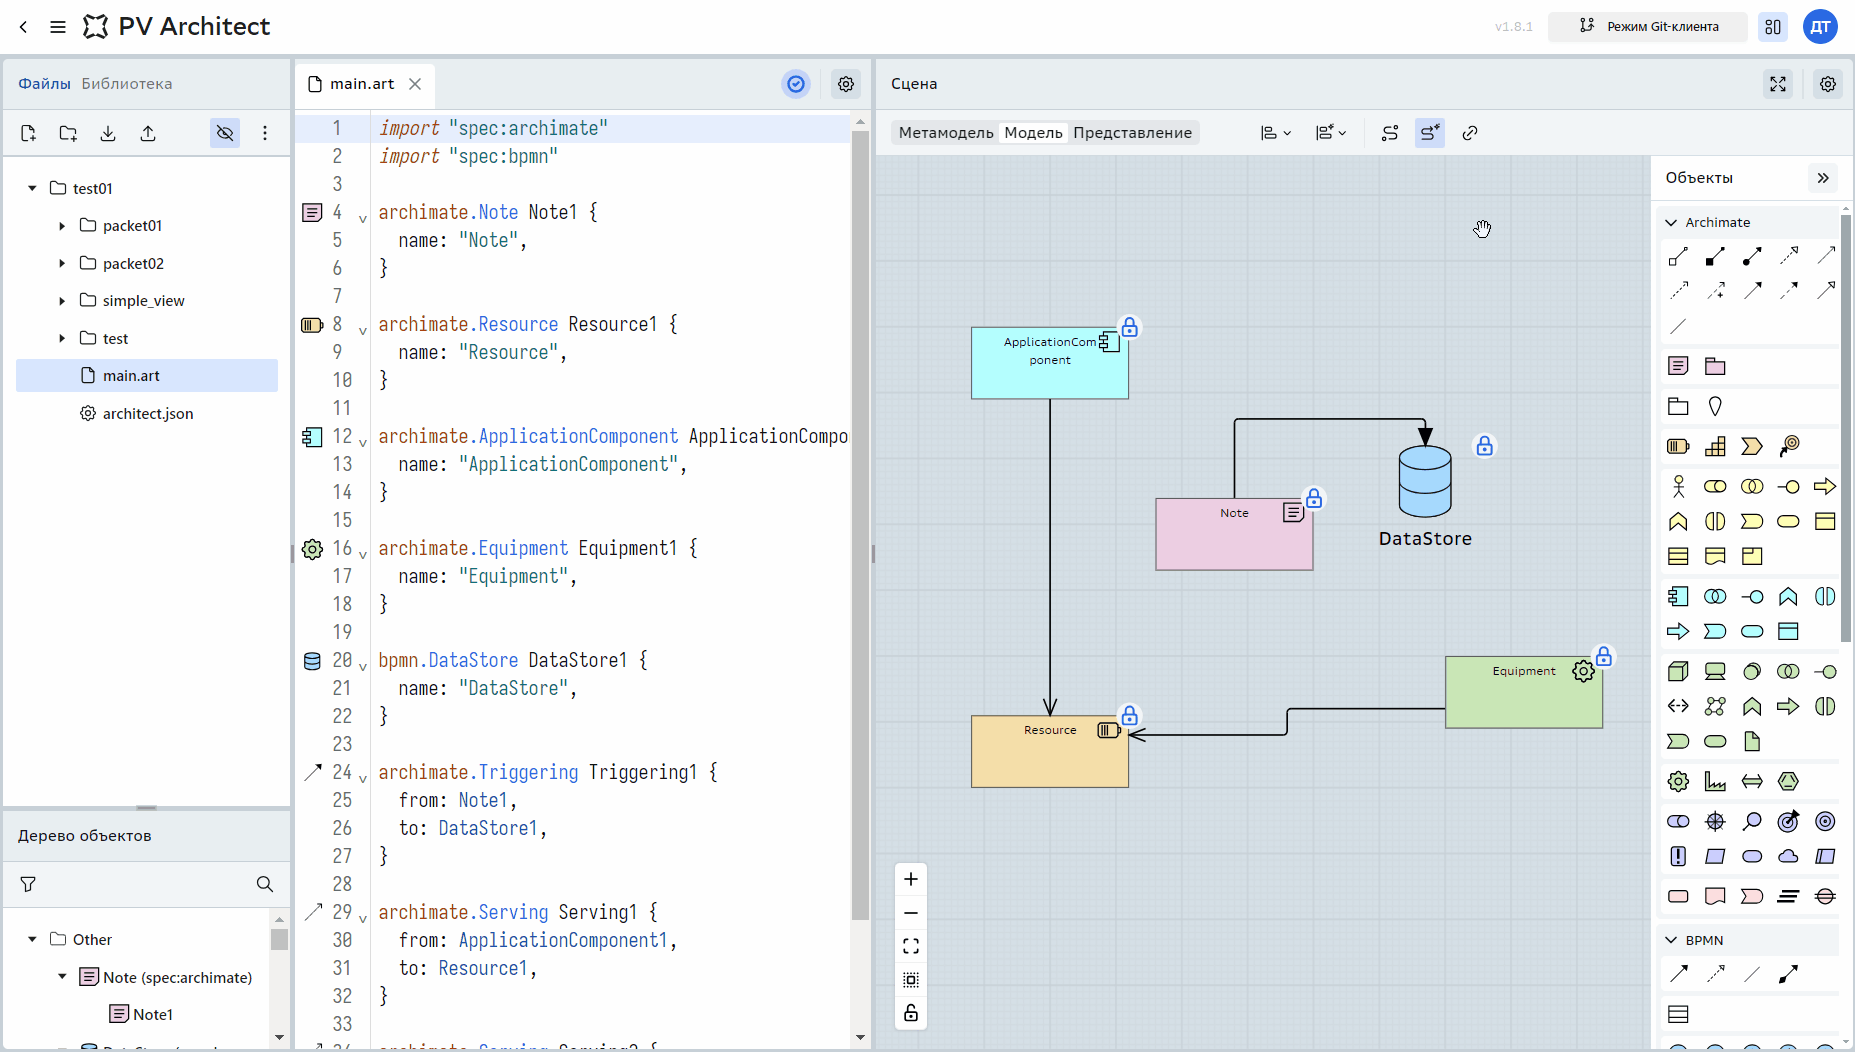Toggle the canvas lock button below zoom controls
Image resolution: width=1855 pixels, height=1052 pixels.
pyautogui.click(x=911, y=1013)
